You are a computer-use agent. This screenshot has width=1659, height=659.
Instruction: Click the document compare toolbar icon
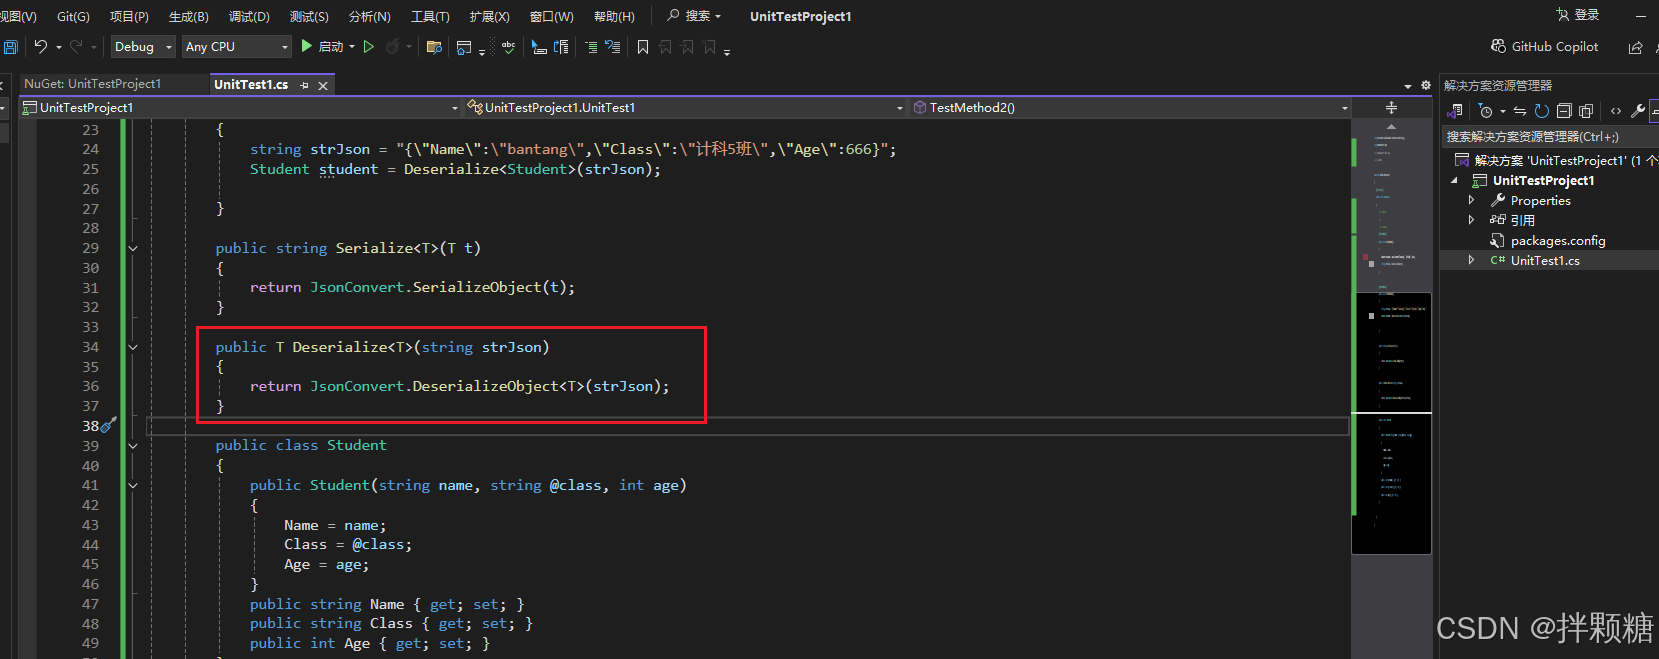(x=561, y=47)
